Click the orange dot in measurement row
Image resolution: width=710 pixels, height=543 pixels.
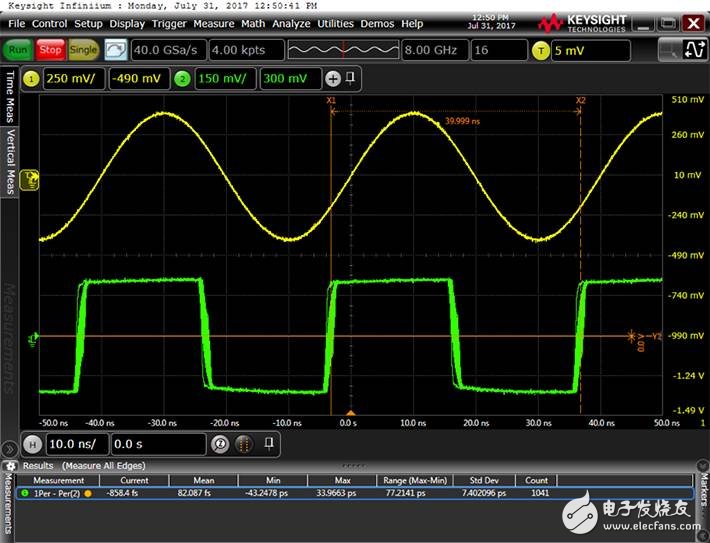(88, 494)
